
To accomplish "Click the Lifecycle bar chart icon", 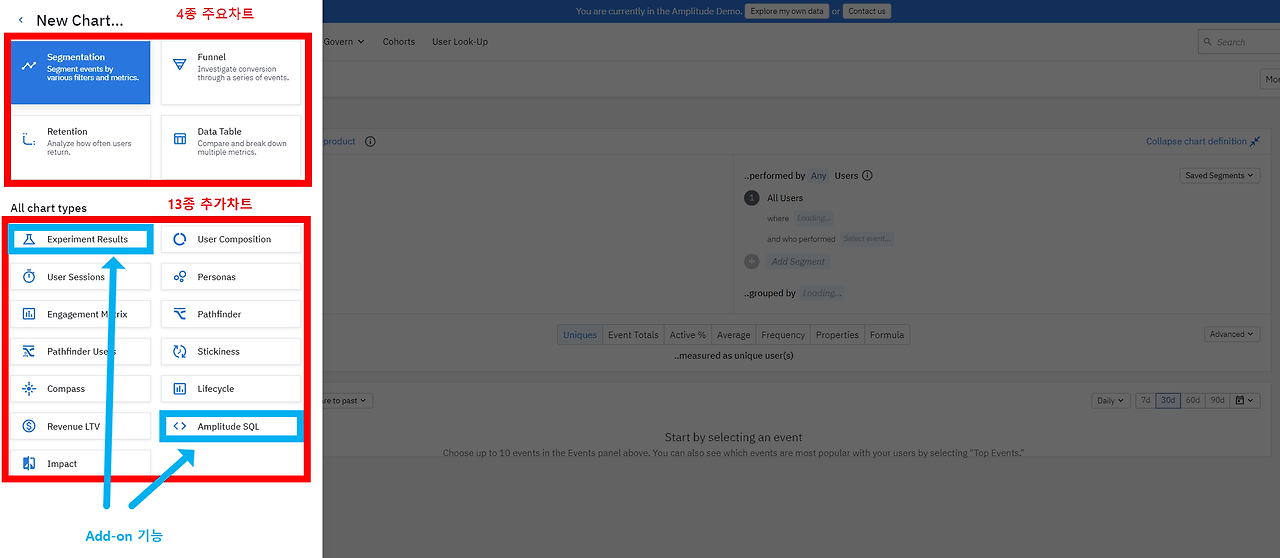I will coord(180,389).
